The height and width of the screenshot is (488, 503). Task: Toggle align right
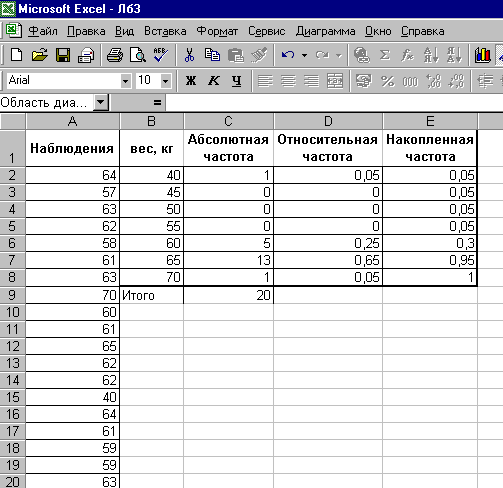coord(311,81)
